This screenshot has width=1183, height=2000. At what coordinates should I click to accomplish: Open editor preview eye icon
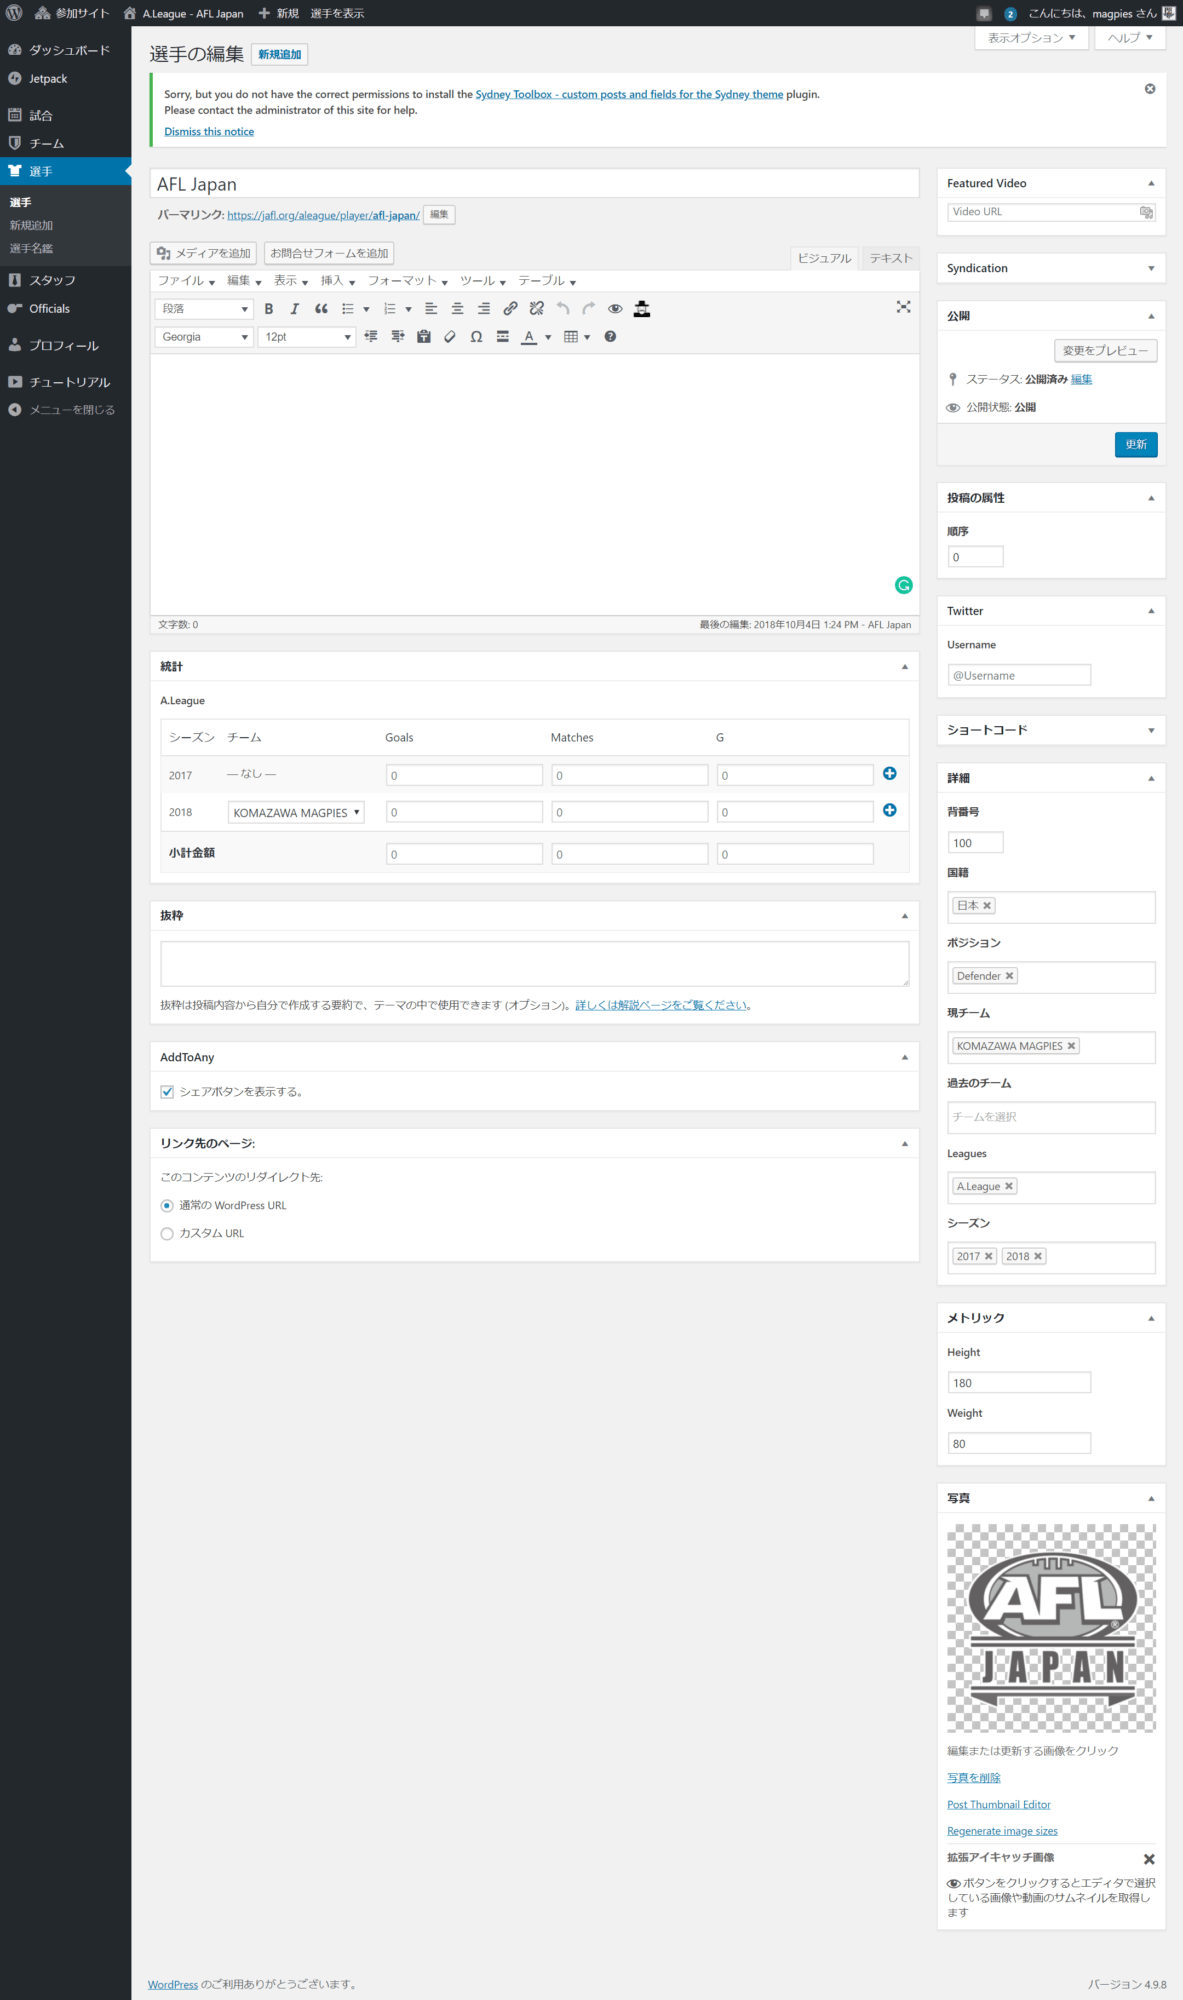615,309
